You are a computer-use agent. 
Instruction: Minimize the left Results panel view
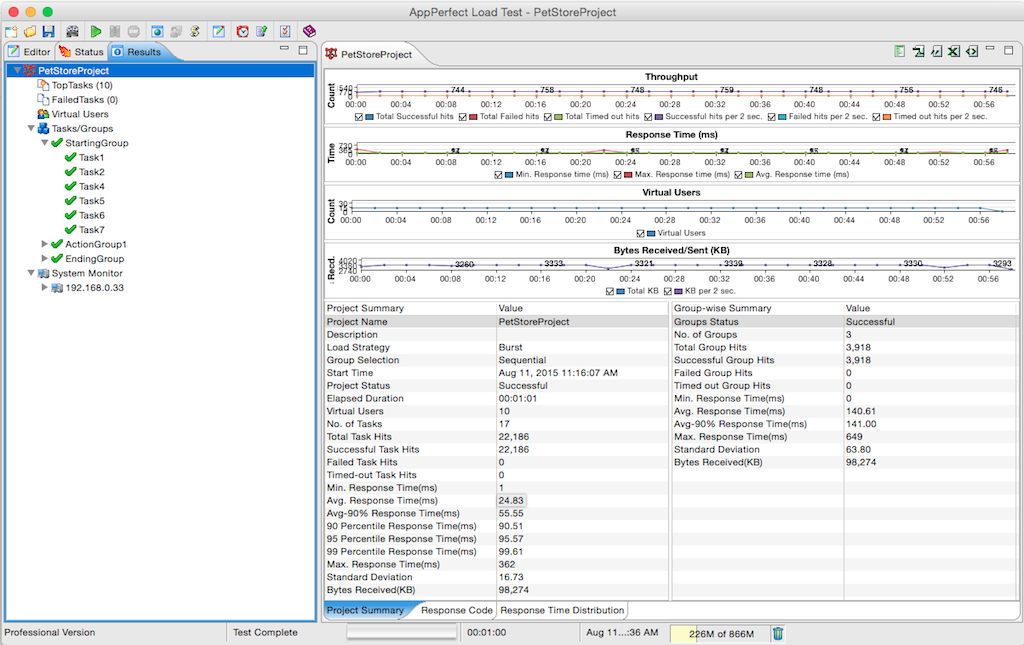point(284,48)
